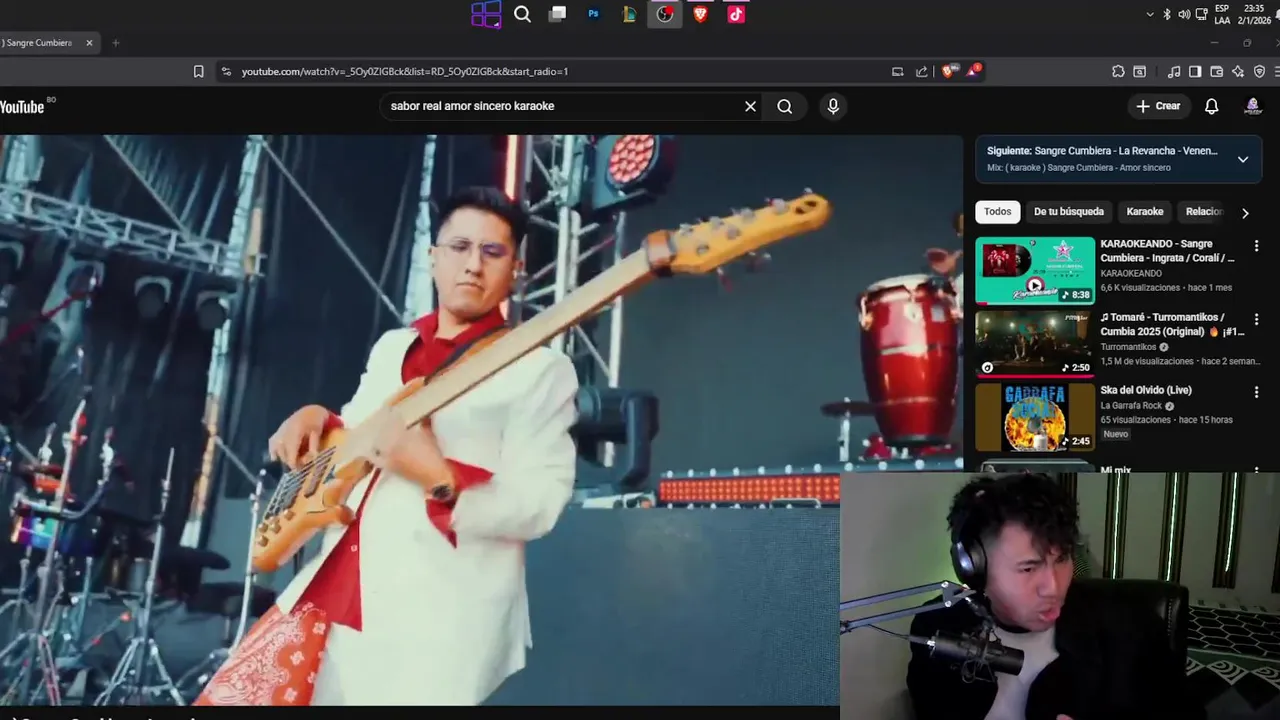The height and width of the screenshot is (720, 1280).
Task: Open Ska del Olvido (Live) title
Action: pos(1146,390)
